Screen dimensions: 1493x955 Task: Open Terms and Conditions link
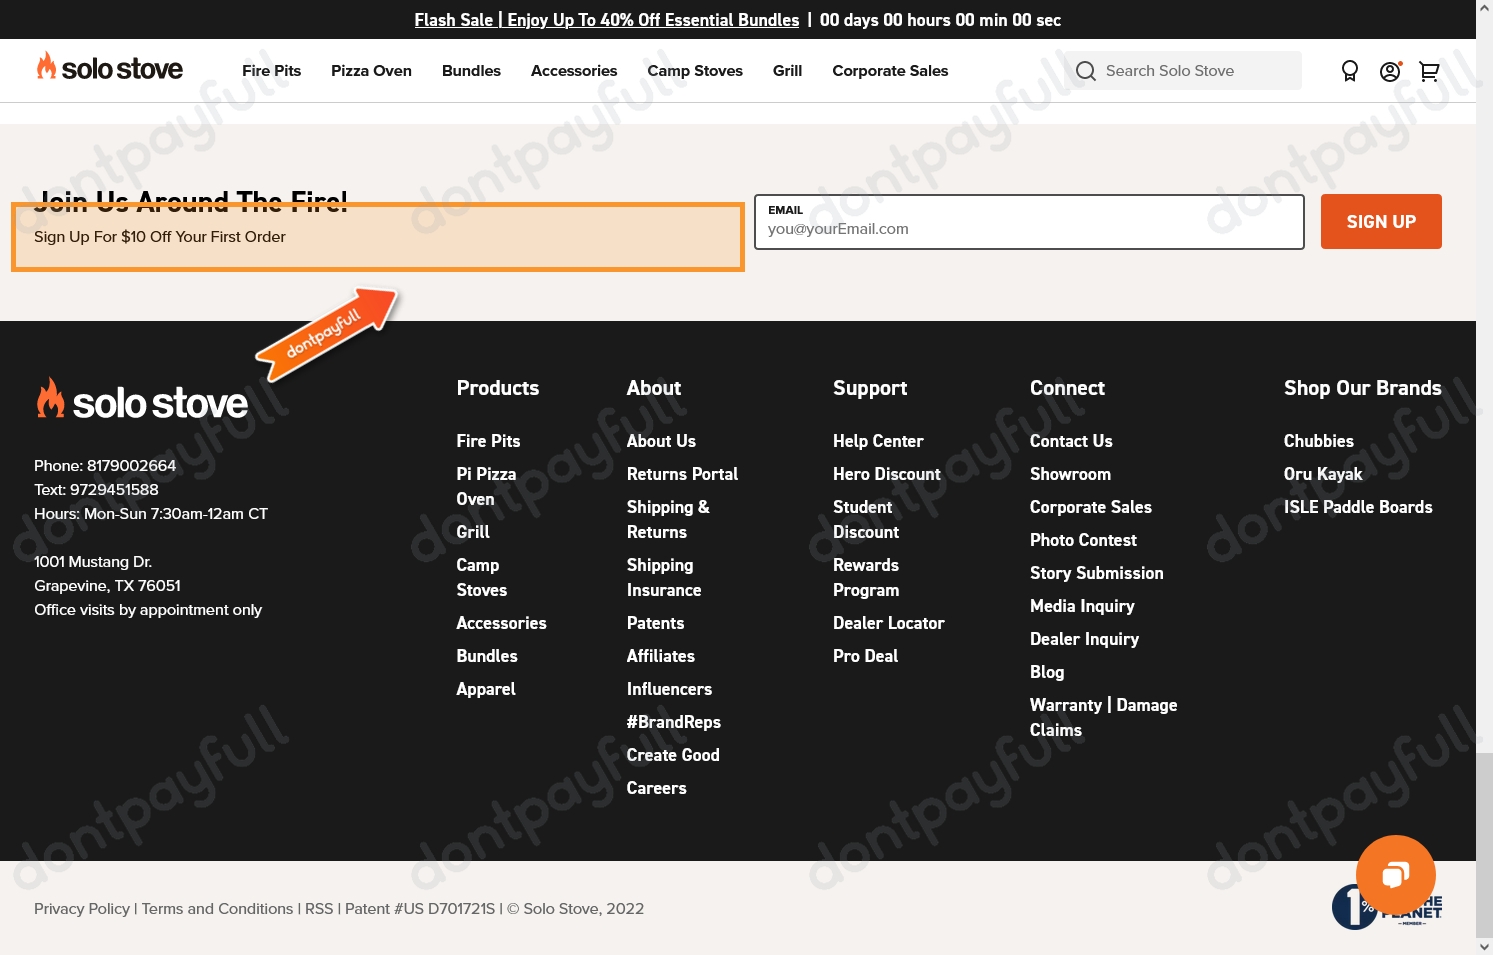(x=217, y=909)
